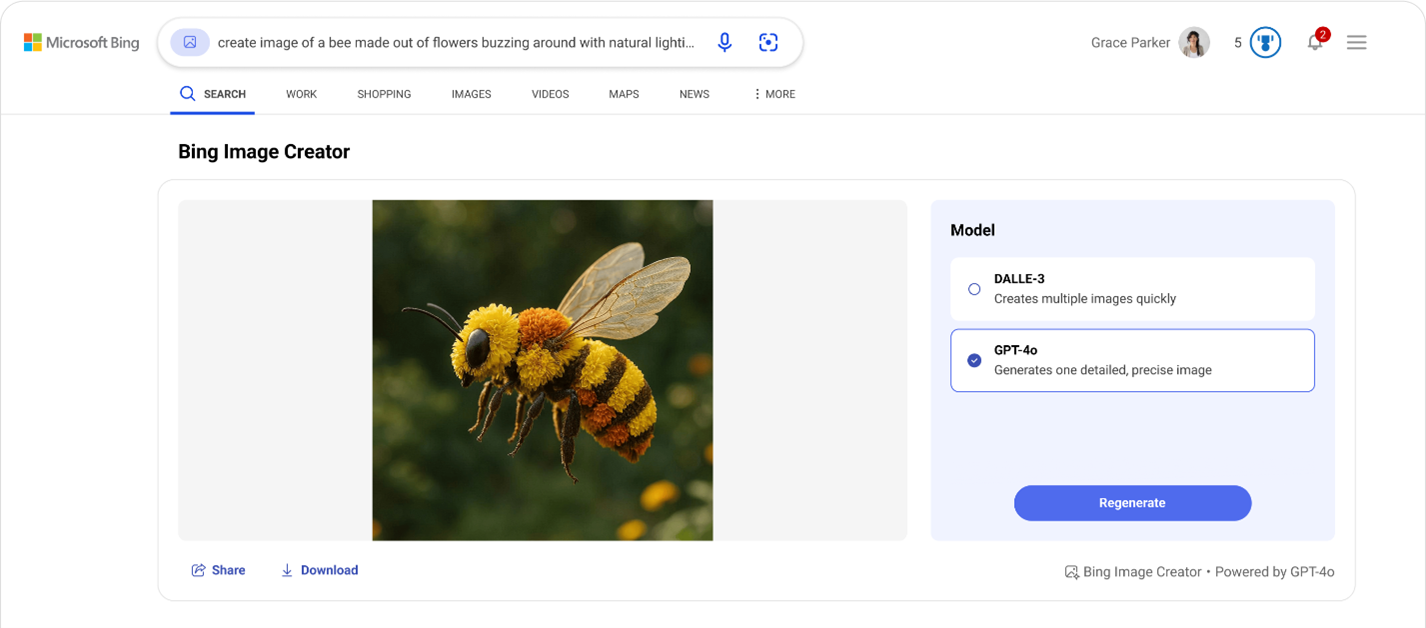Click the rewards points counter showing 5
Viewport: 1426px width, 628px height.
[1238, 42]
